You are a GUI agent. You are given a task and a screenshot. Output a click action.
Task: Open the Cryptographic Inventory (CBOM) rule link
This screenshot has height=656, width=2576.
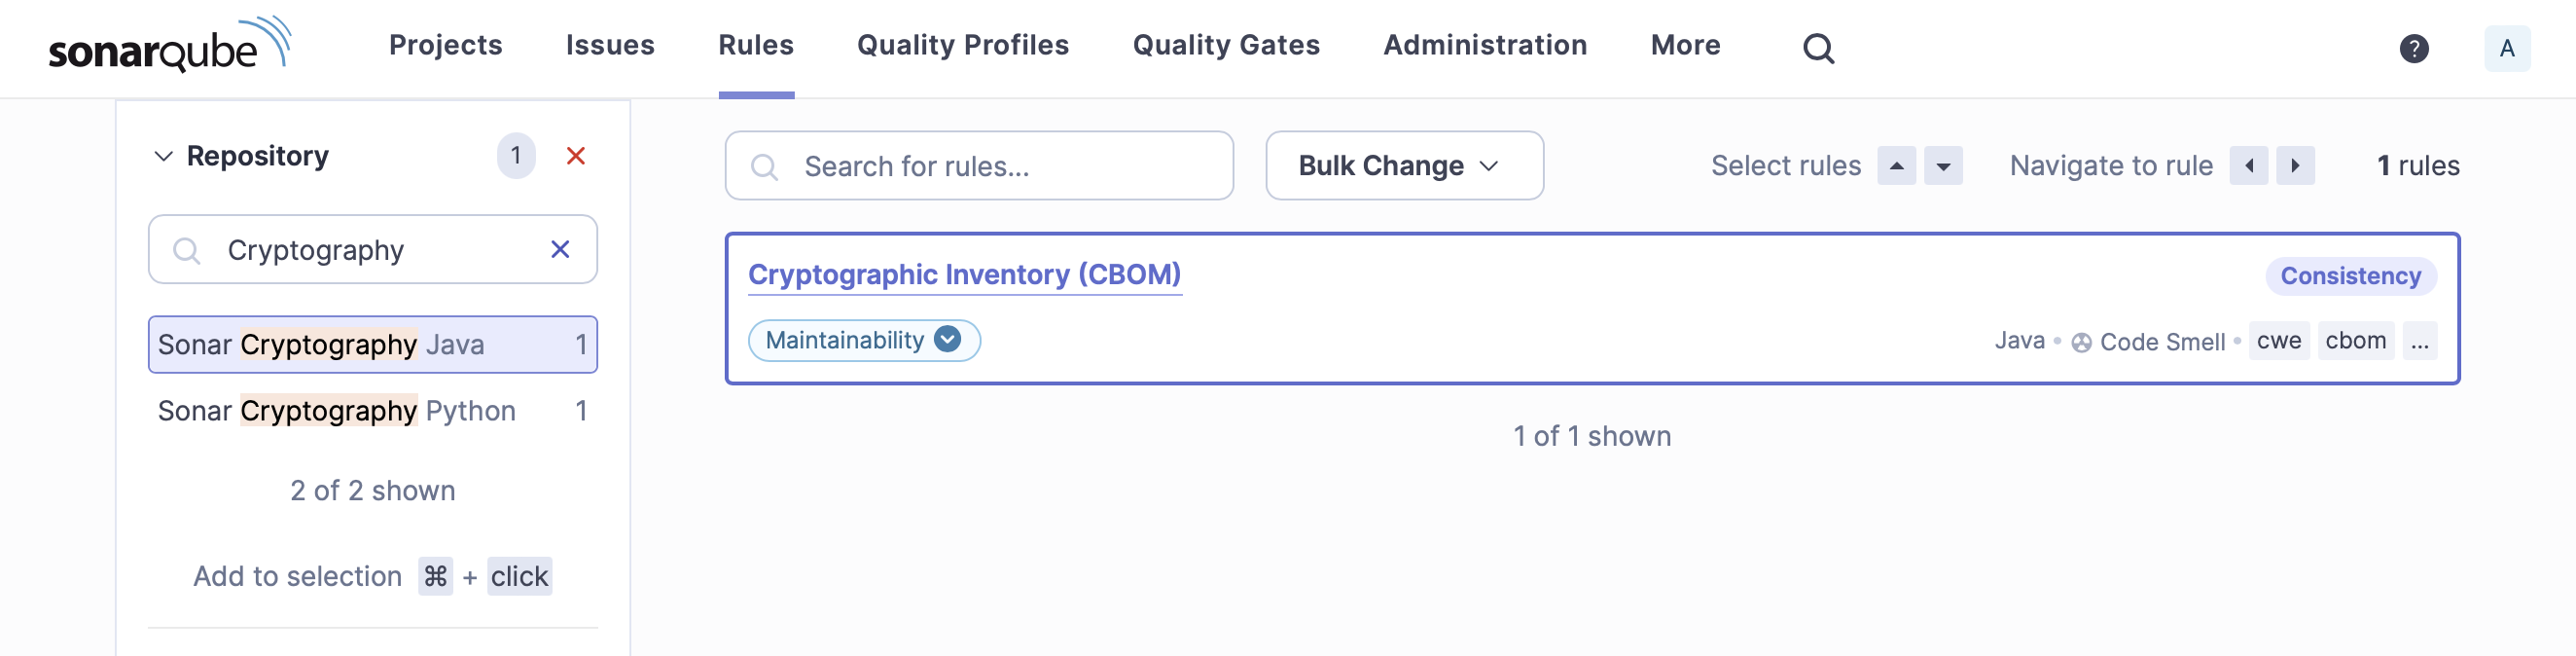[964, 274]
